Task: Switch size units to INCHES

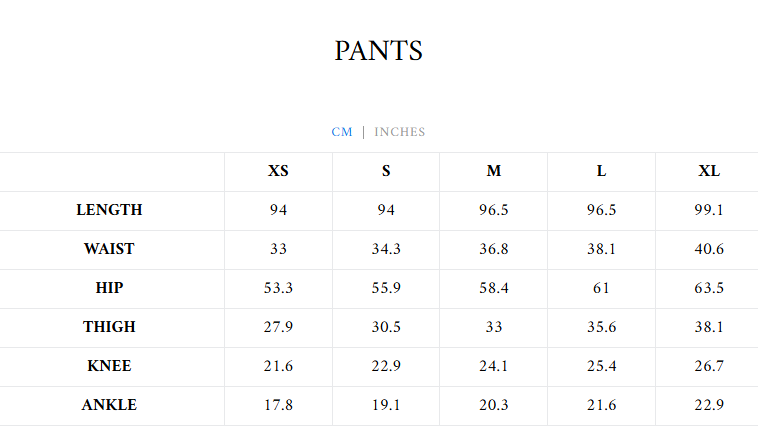Action: point(400,132)
